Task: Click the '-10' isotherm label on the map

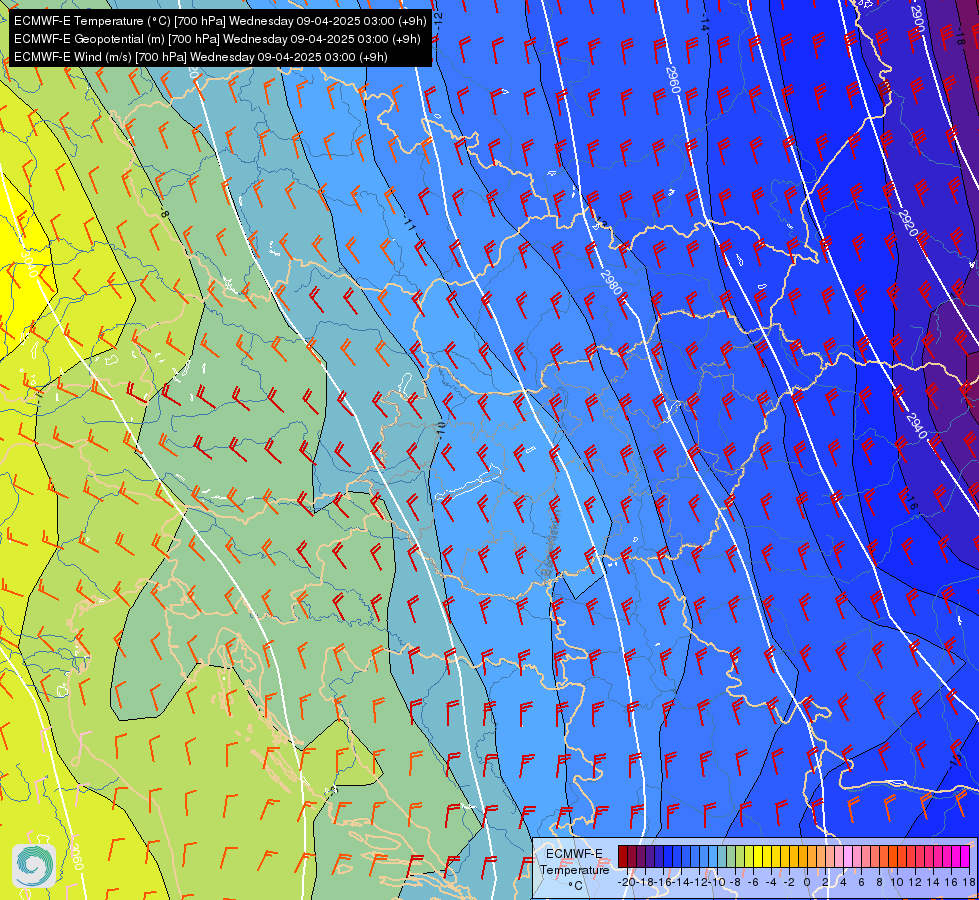Action: click(x=441, y=431)
